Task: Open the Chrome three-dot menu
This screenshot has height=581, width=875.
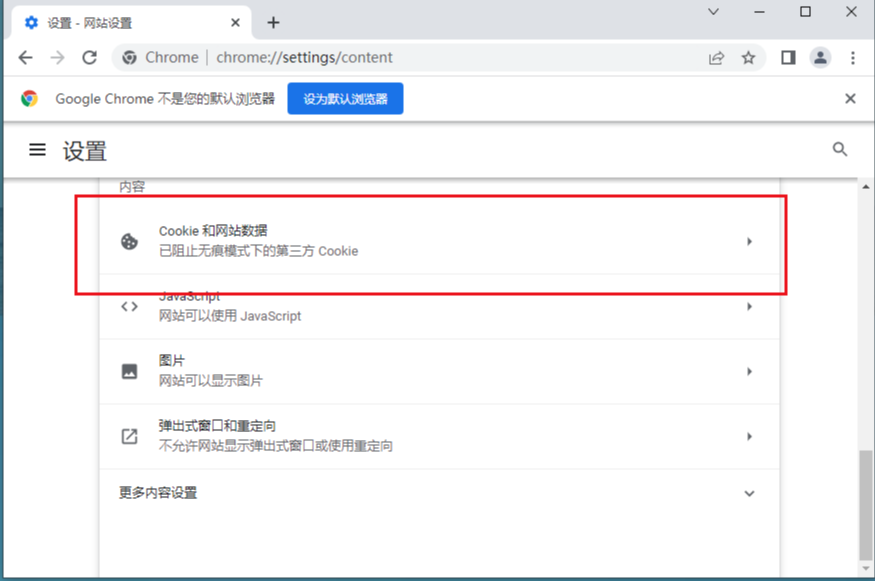Action: point(853,57)
